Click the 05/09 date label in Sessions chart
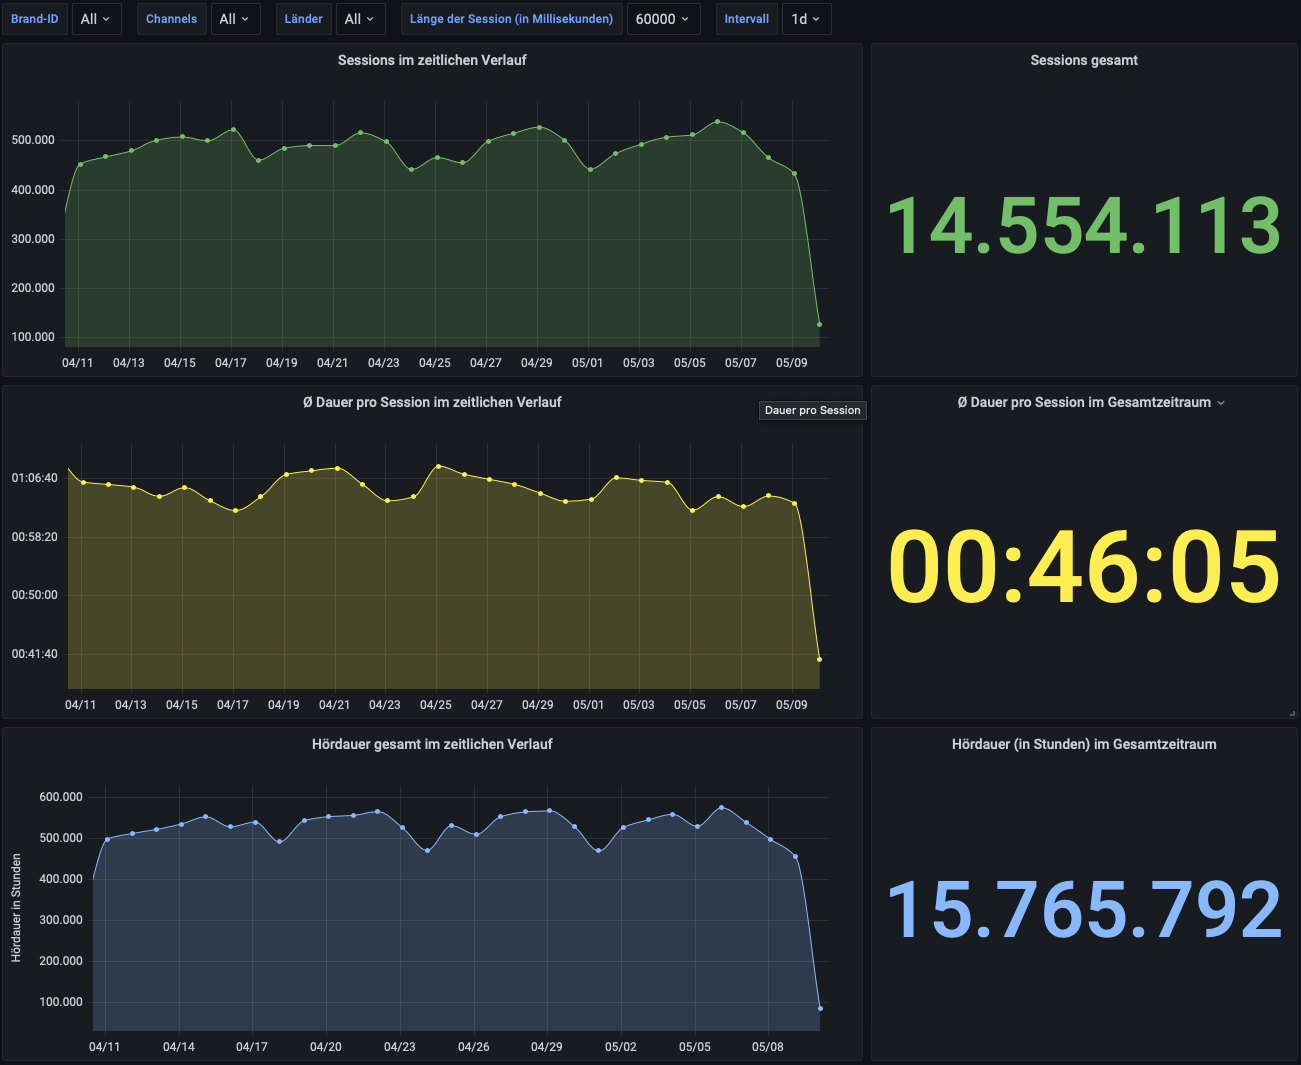 792,363
